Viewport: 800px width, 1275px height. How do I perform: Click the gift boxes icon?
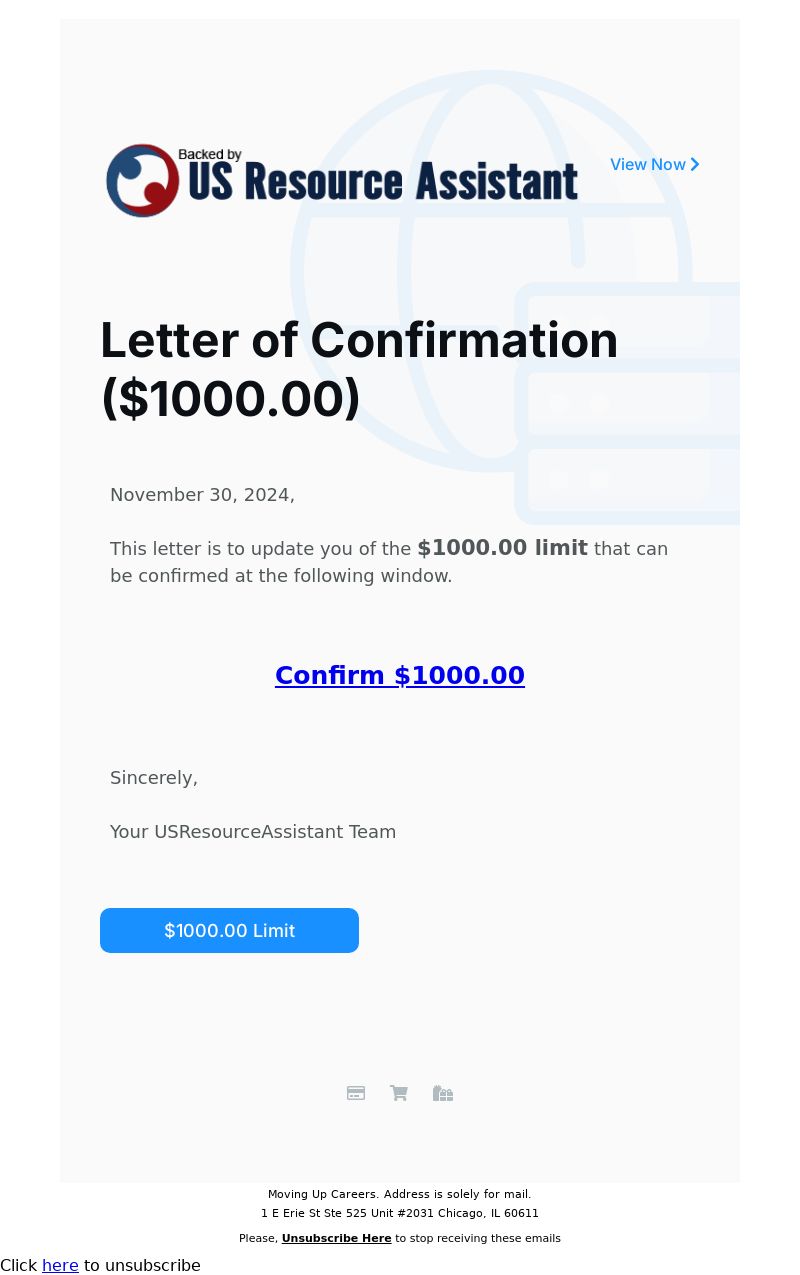point(443,1093)
